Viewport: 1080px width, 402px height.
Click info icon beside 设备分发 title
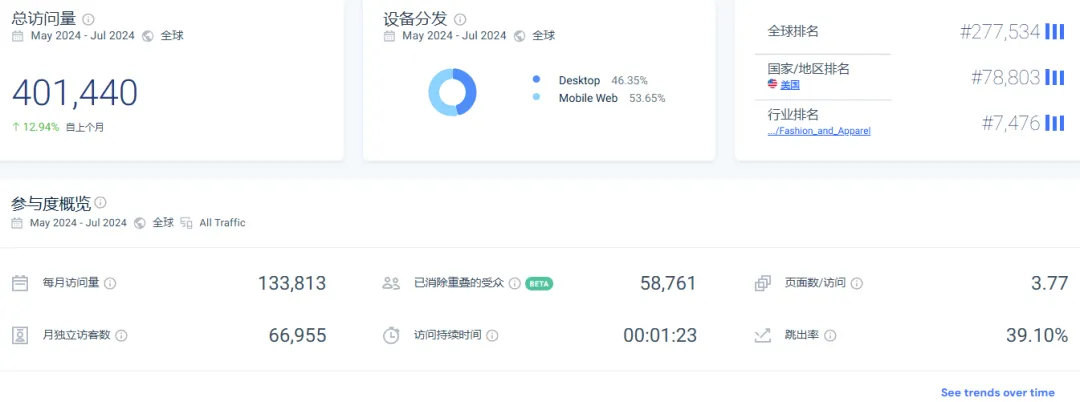[x=460, y=19]
